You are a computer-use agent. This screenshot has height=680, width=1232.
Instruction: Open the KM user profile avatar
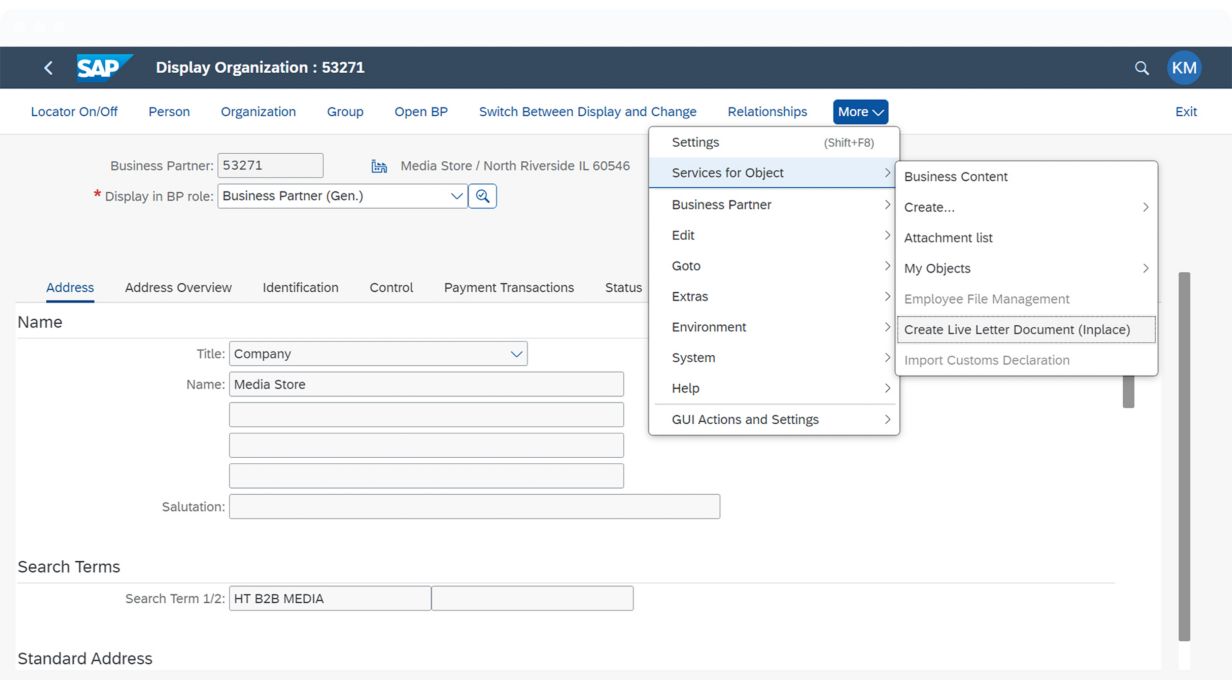tap(1184, 68)
